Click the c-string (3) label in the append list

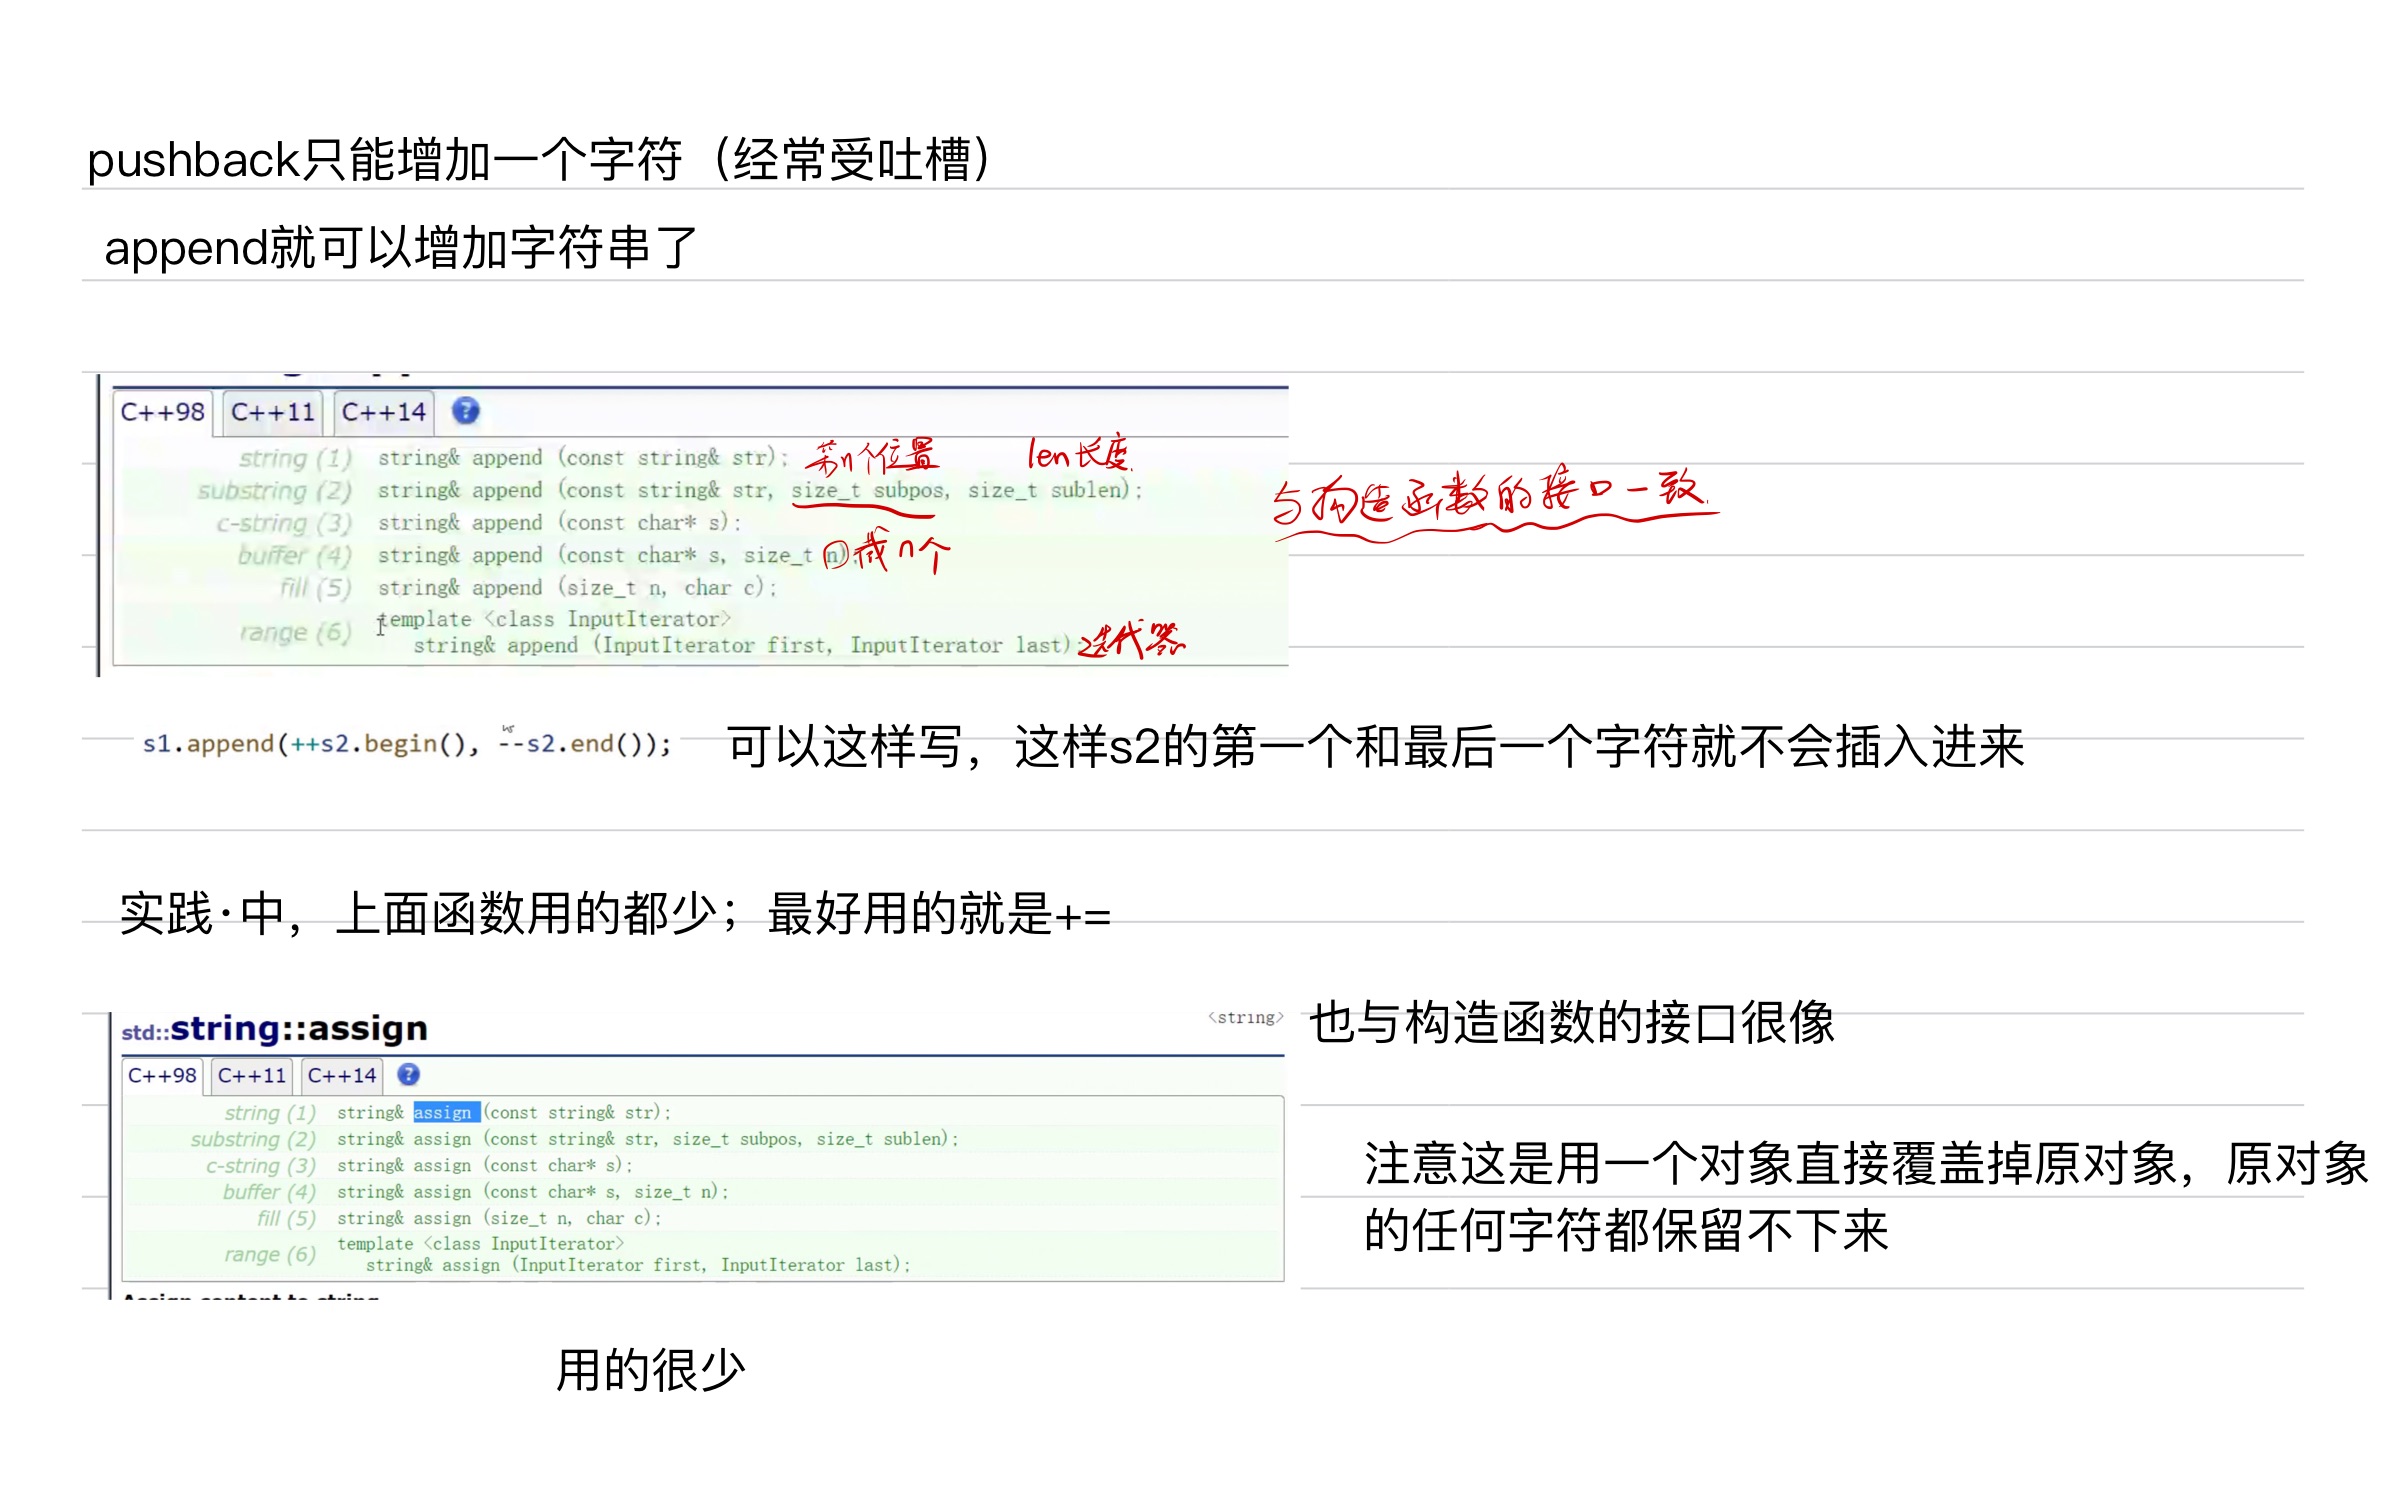coord(284,523)
